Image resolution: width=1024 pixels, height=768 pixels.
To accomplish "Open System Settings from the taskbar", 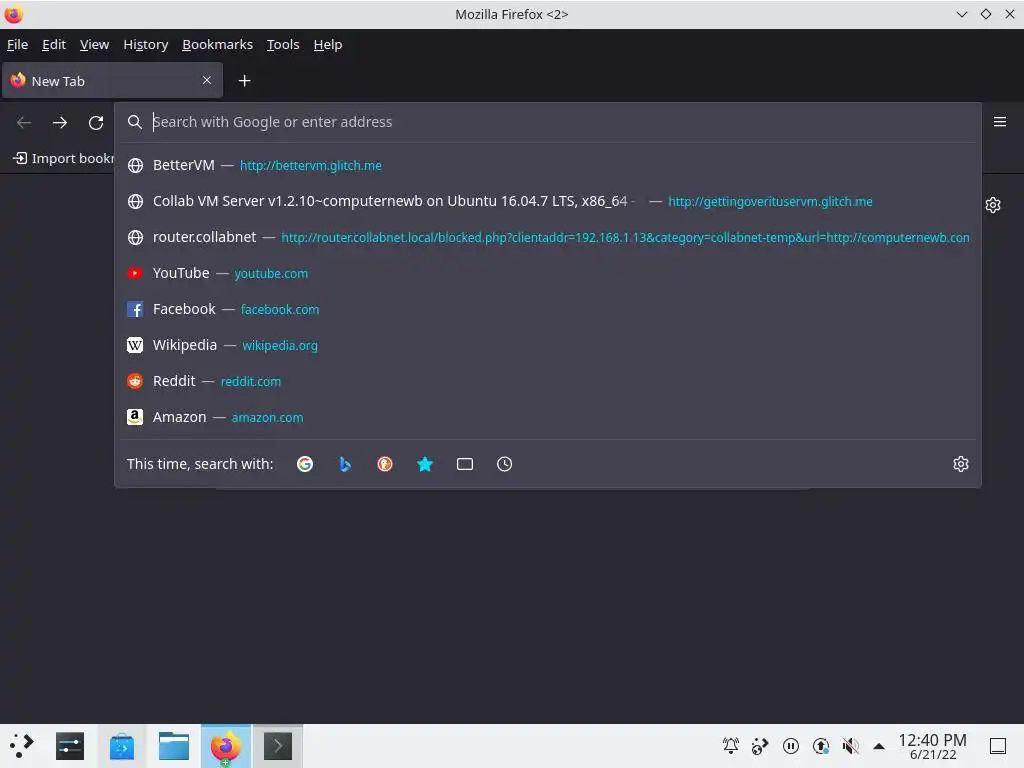I will [70, 746].
